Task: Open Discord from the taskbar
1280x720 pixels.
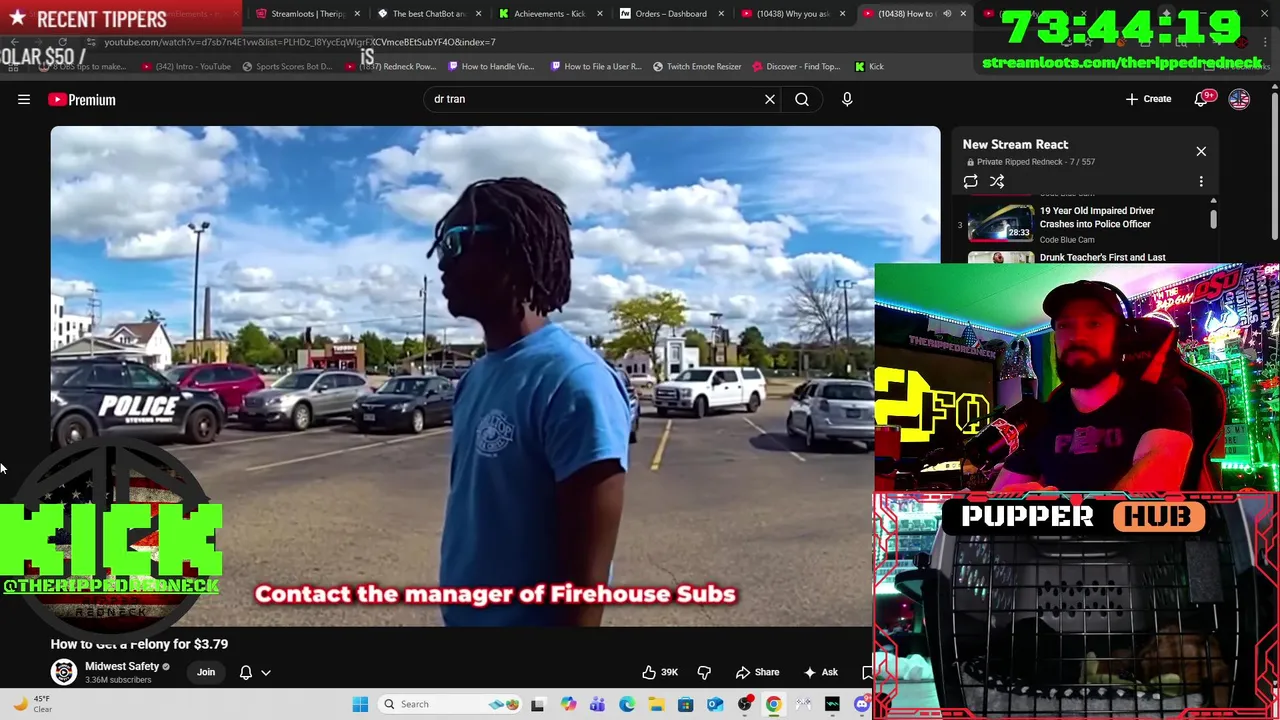Action: (862, 704)
